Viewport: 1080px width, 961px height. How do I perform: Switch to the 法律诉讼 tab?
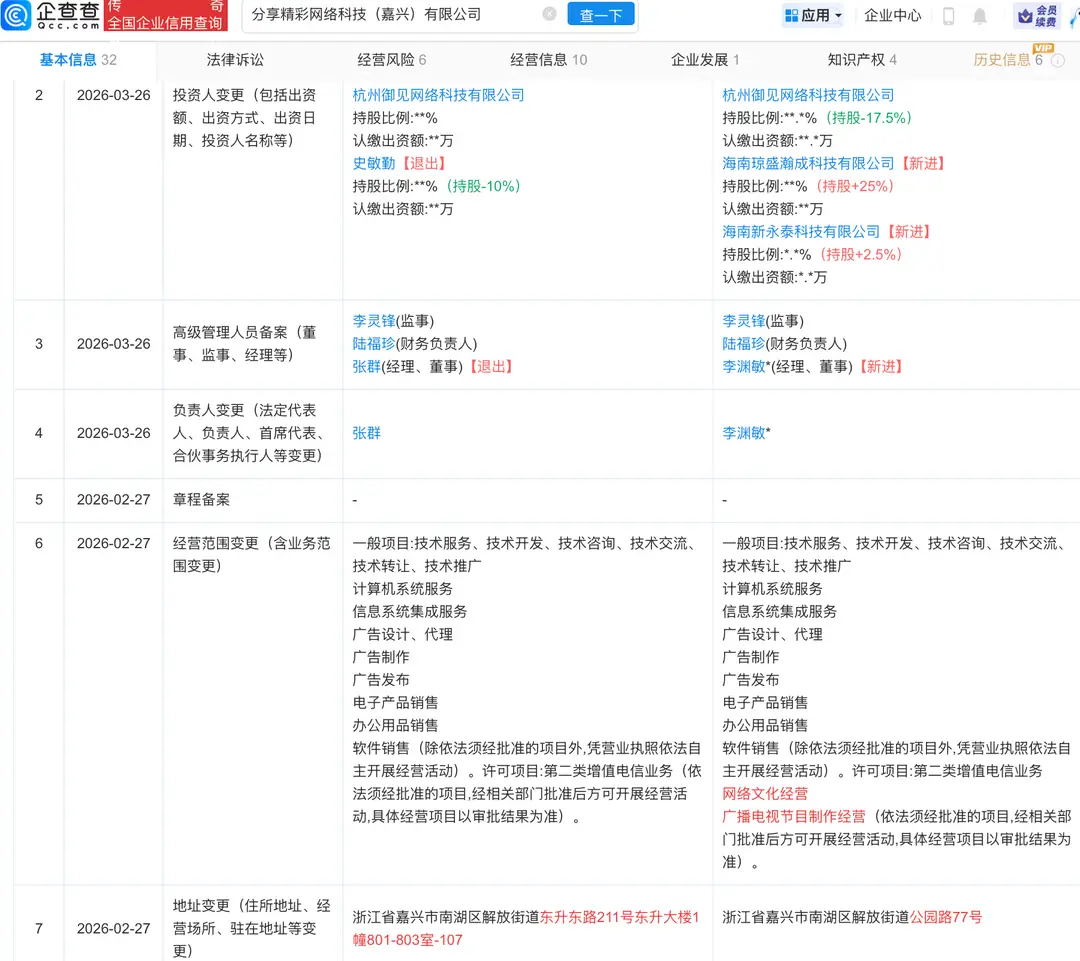[235, 60]
